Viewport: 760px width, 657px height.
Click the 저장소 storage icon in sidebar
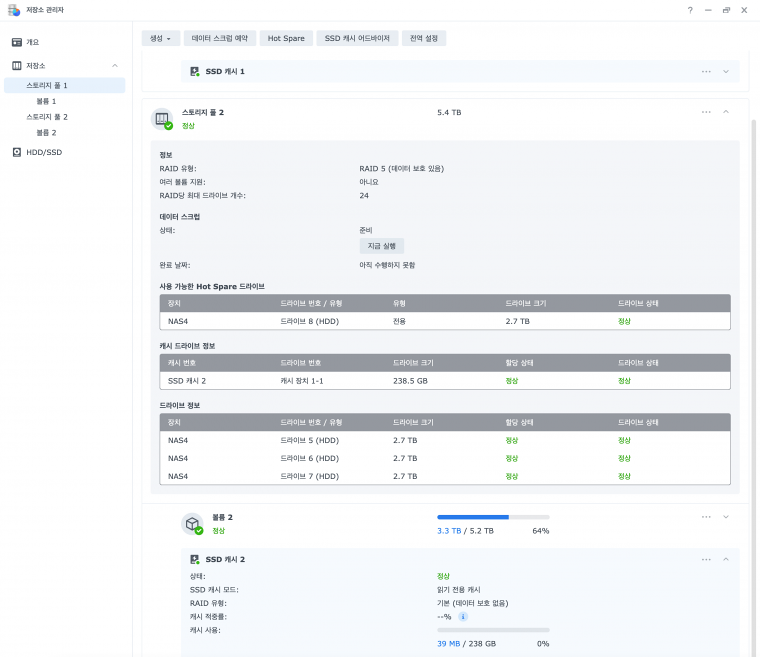(x=17, y=65)
